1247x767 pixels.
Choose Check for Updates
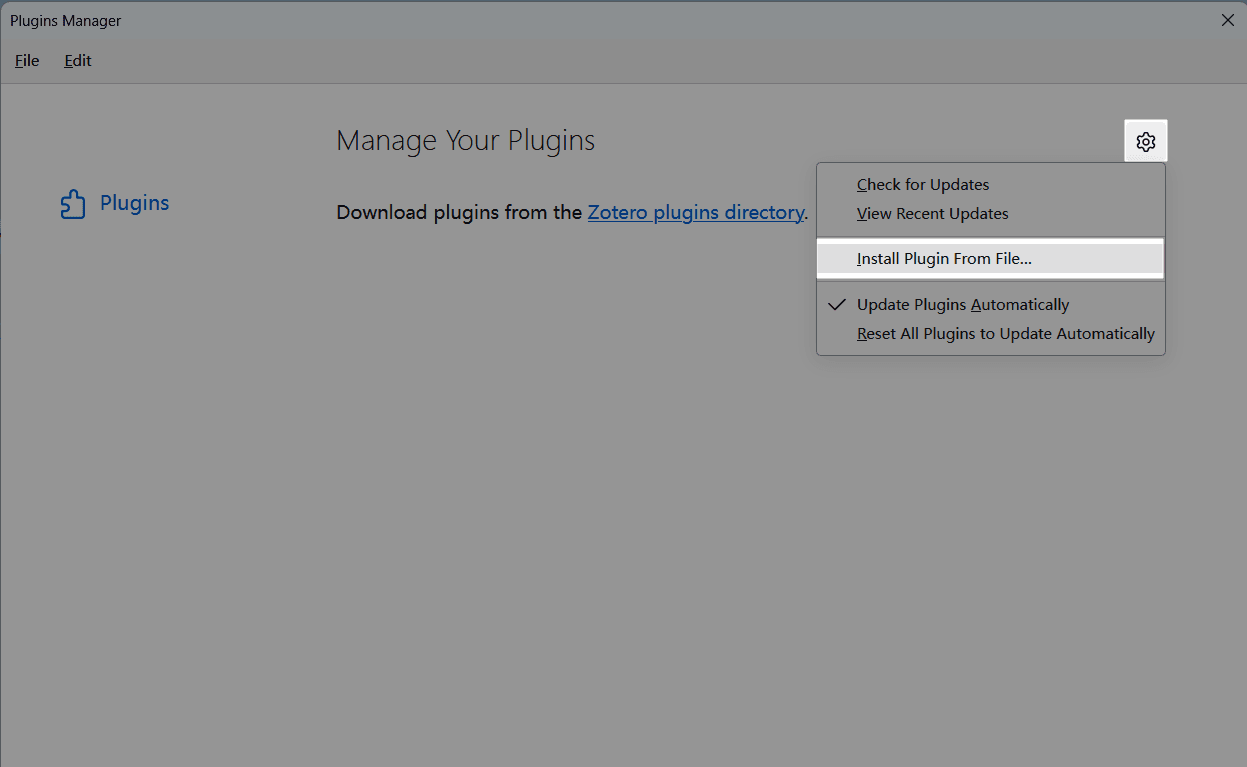pyautogui.click(x=922, y=185)
